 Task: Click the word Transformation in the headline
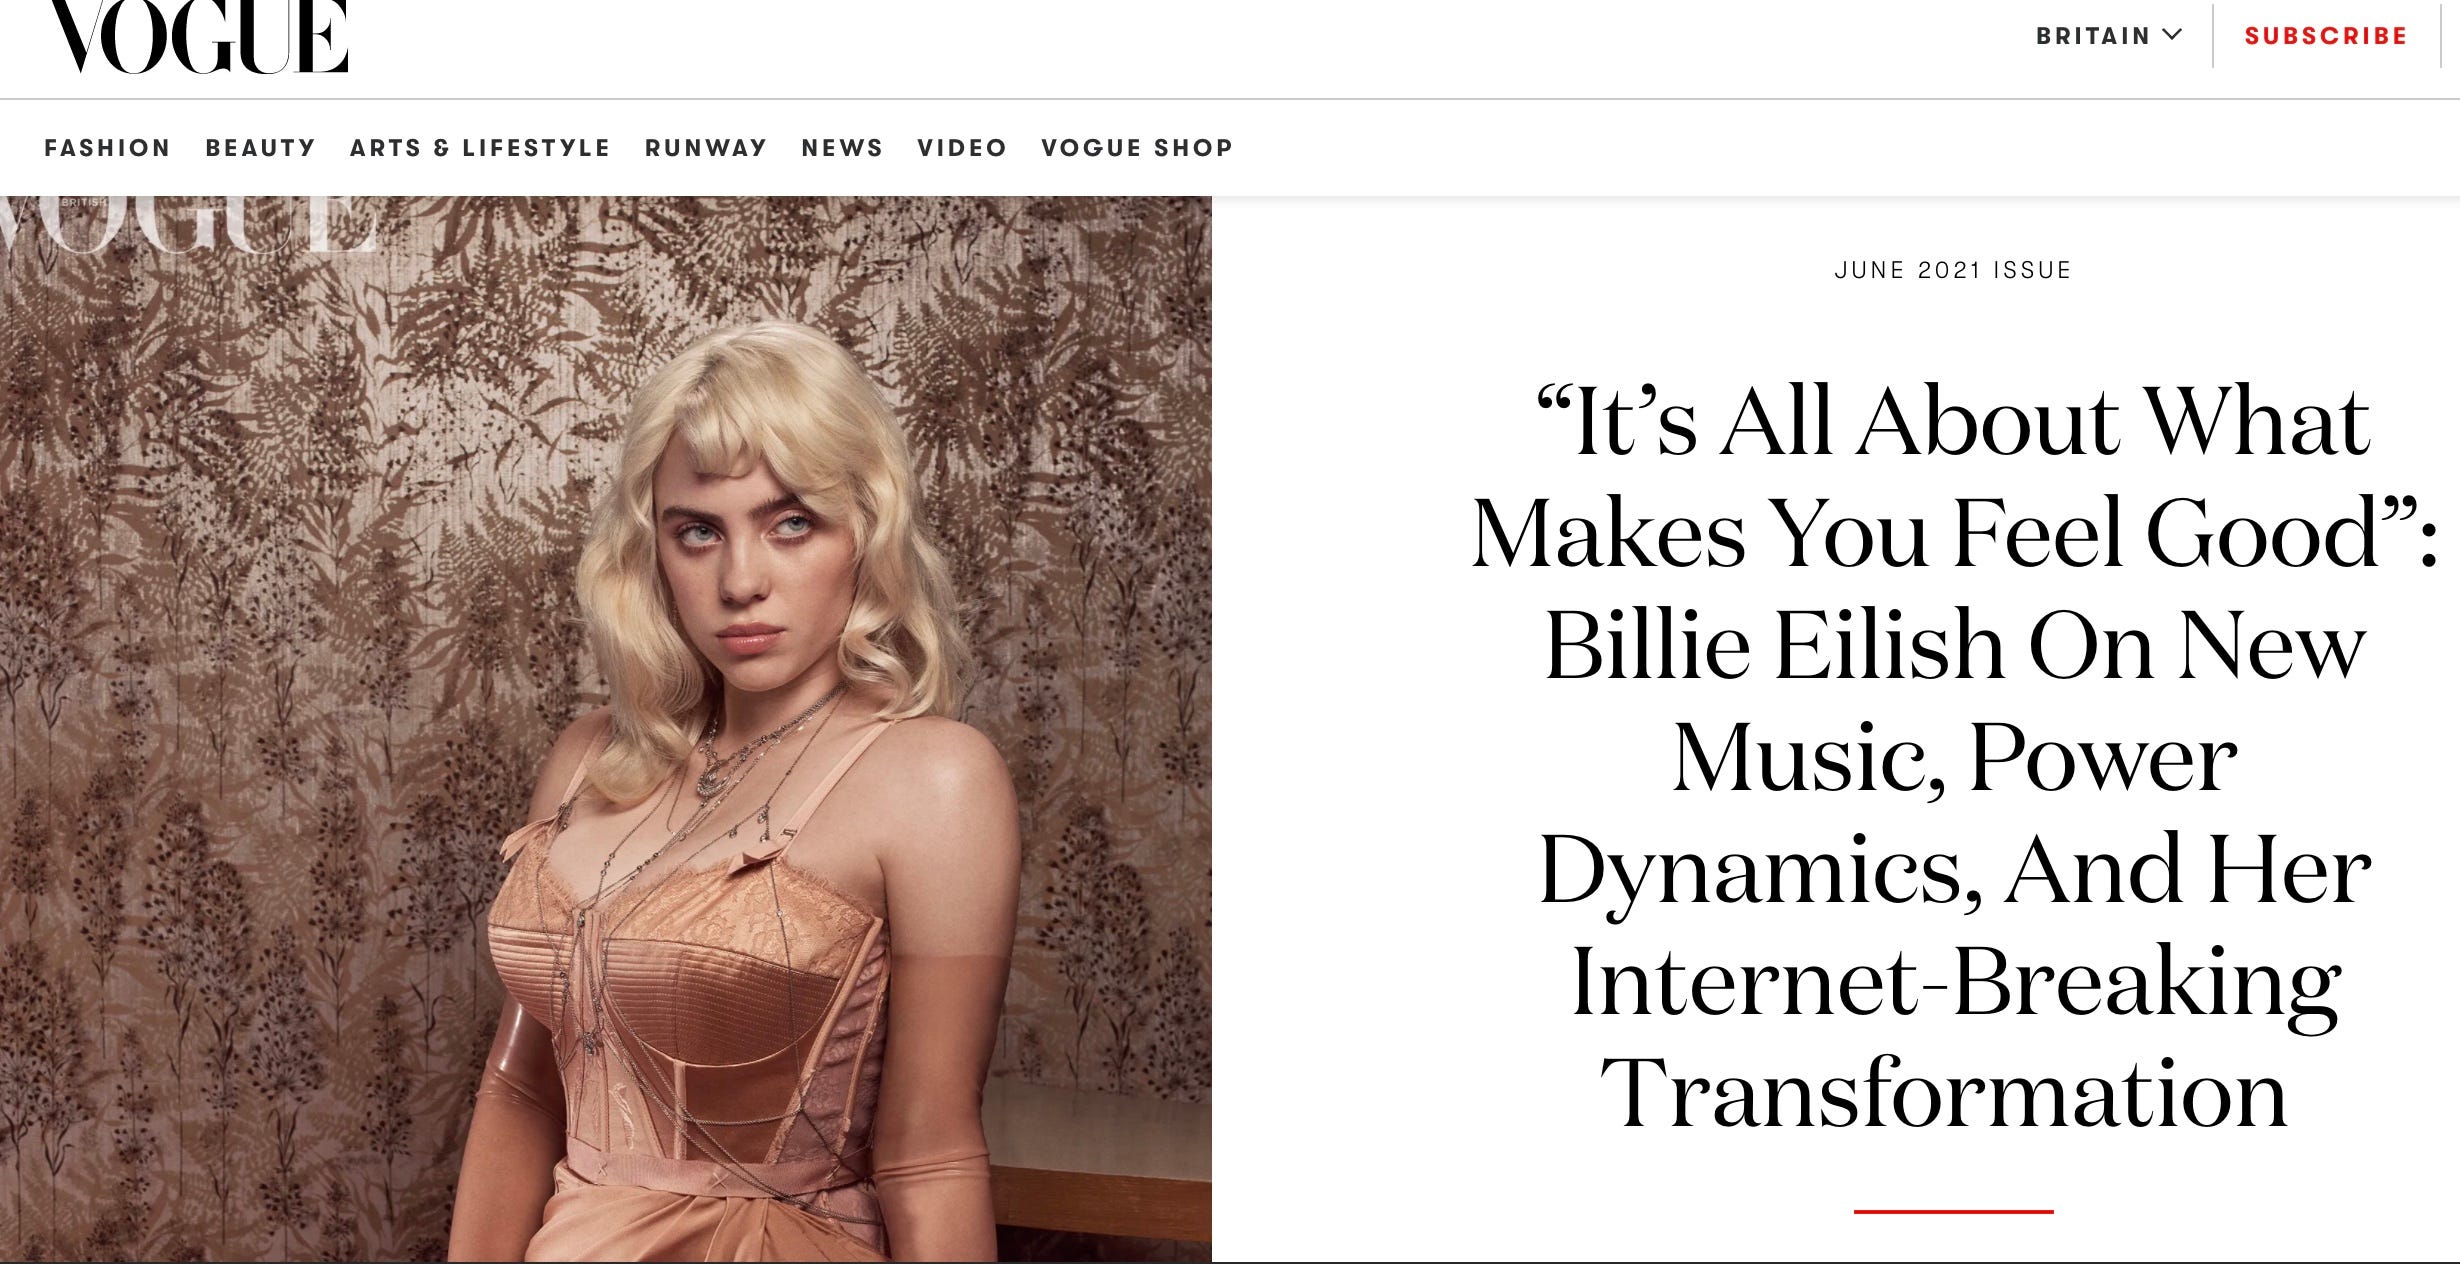pos(1944,1093)
